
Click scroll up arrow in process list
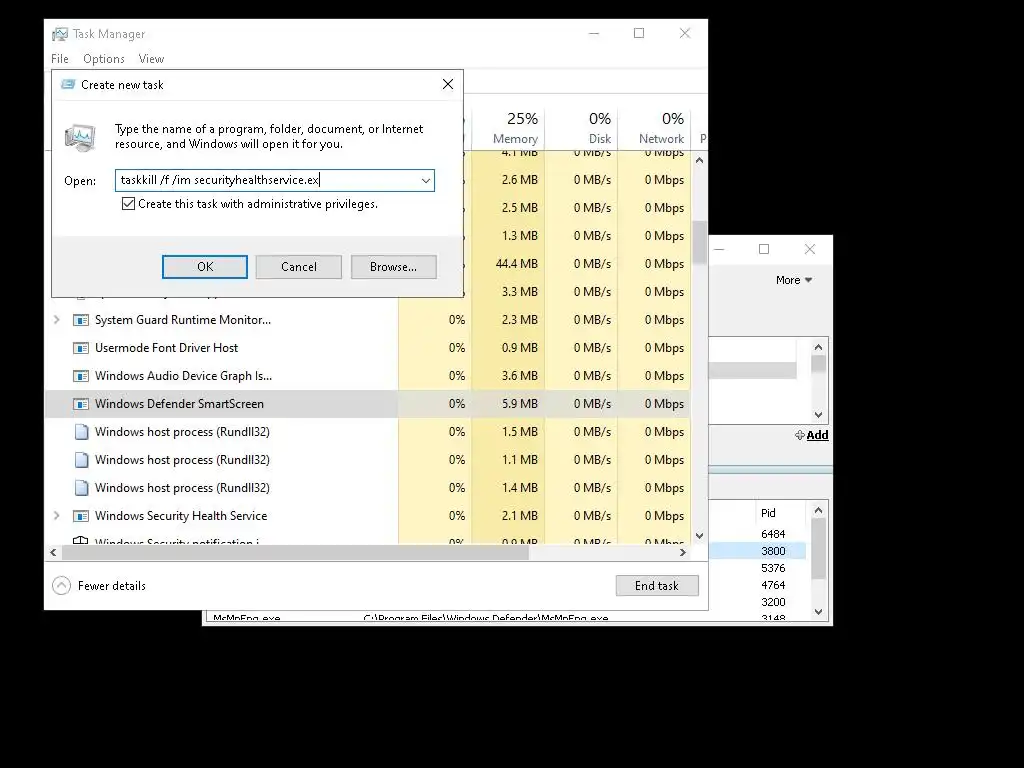click(x=699, y=160)
